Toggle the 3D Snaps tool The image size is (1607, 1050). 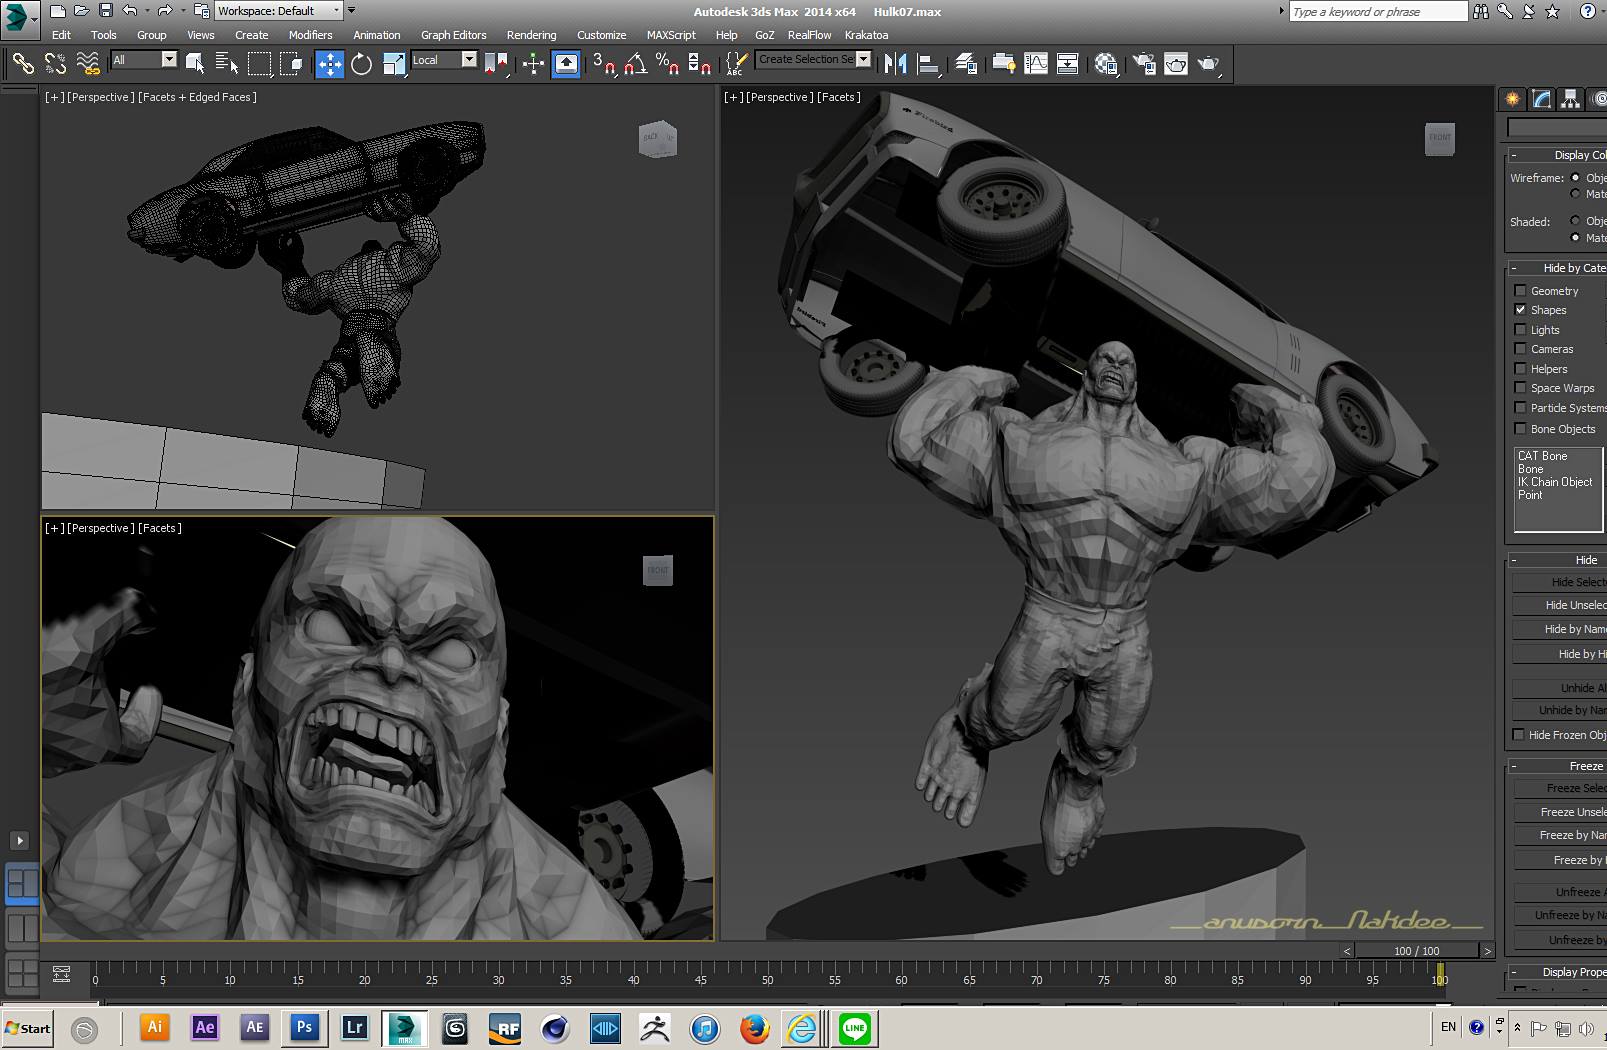coord(603,64)
